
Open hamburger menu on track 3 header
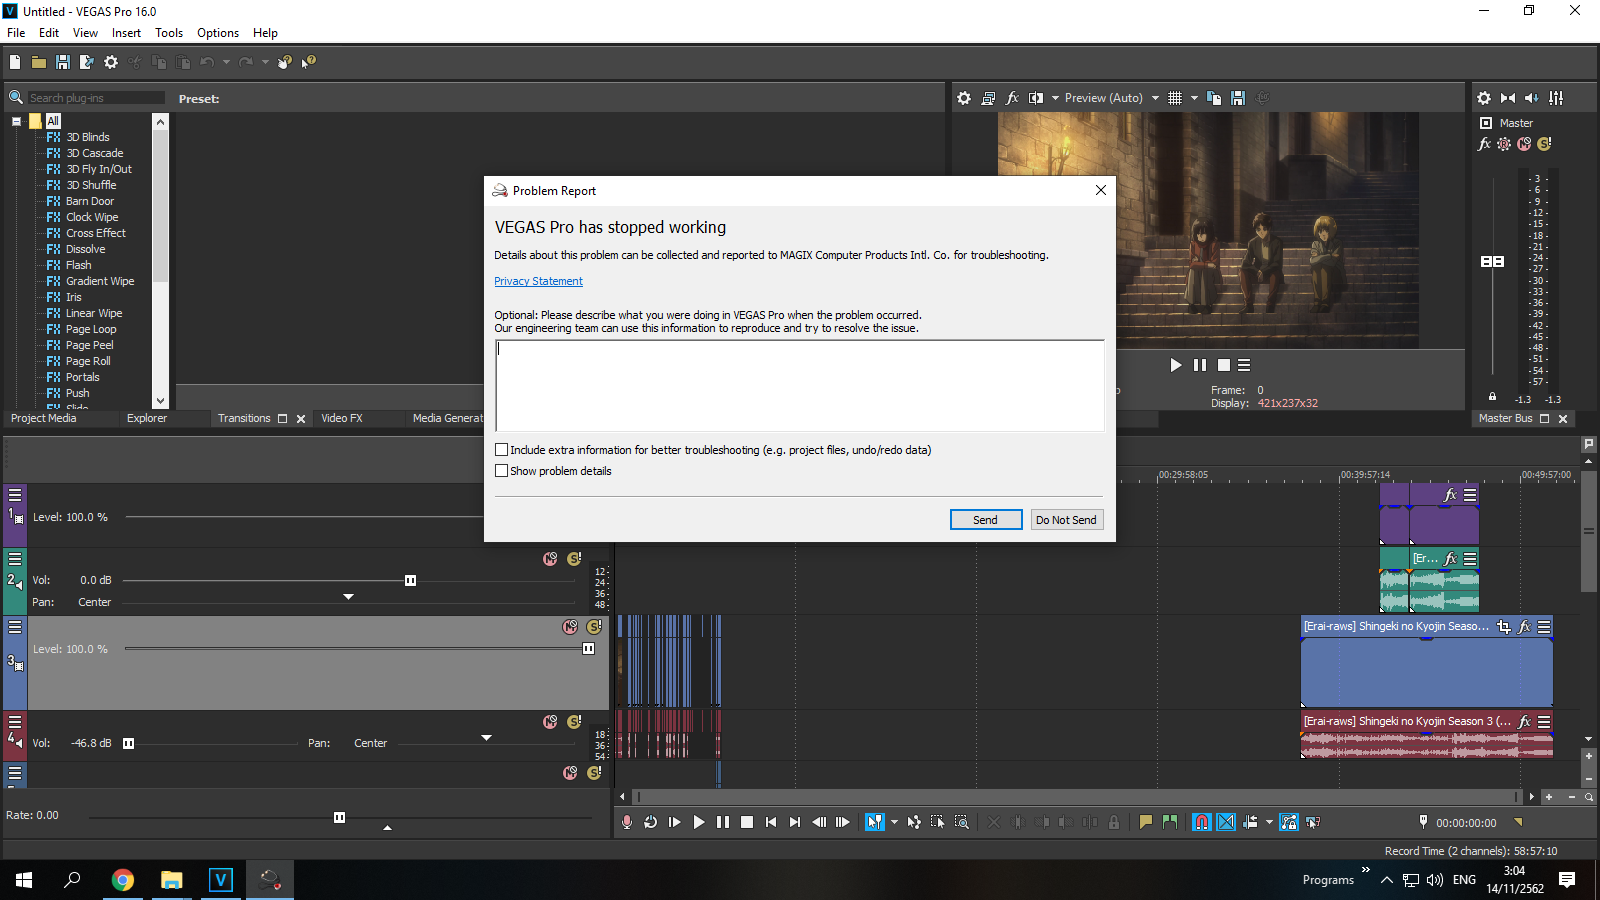point(15,627)
